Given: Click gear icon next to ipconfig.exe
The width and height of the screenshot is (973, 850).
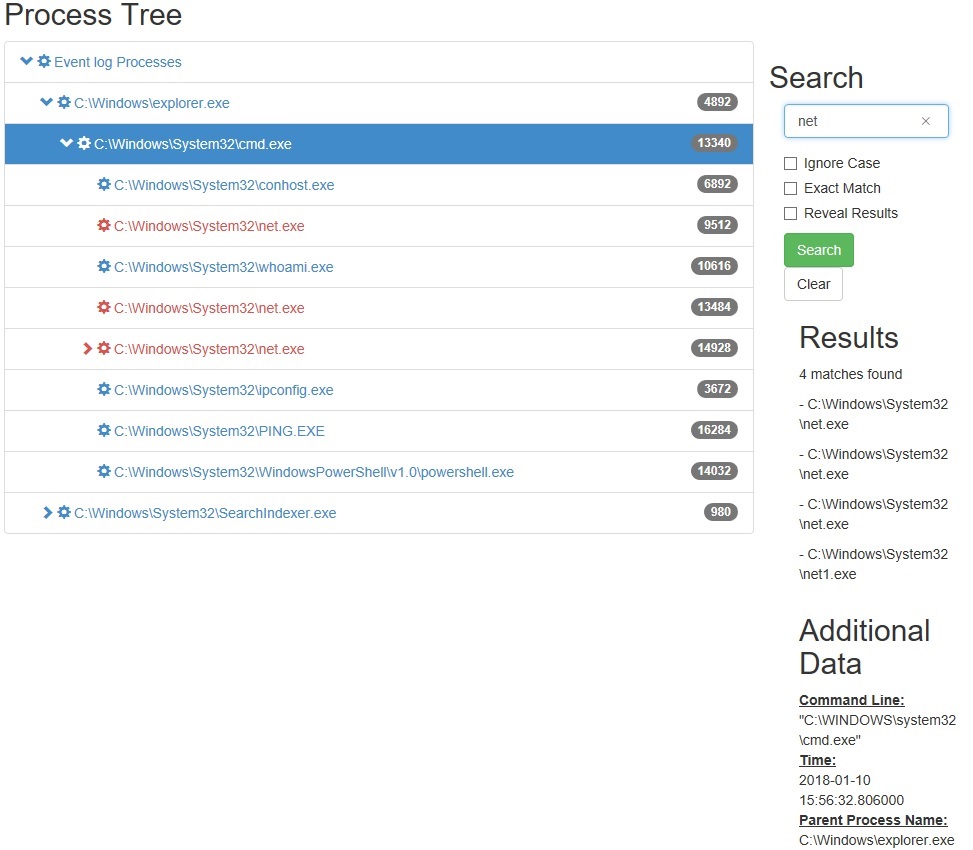Looking at the screenshot, I should pos(104,389).
